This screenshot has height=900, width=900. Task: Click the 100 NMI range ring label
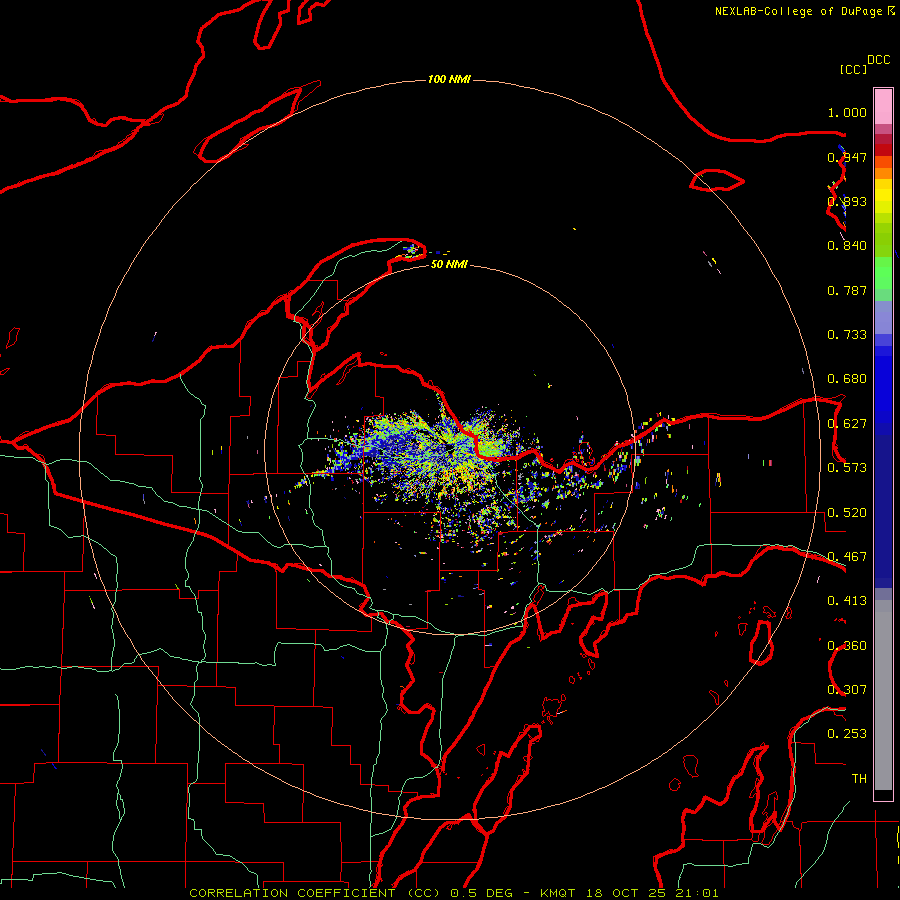click(449, 79)
